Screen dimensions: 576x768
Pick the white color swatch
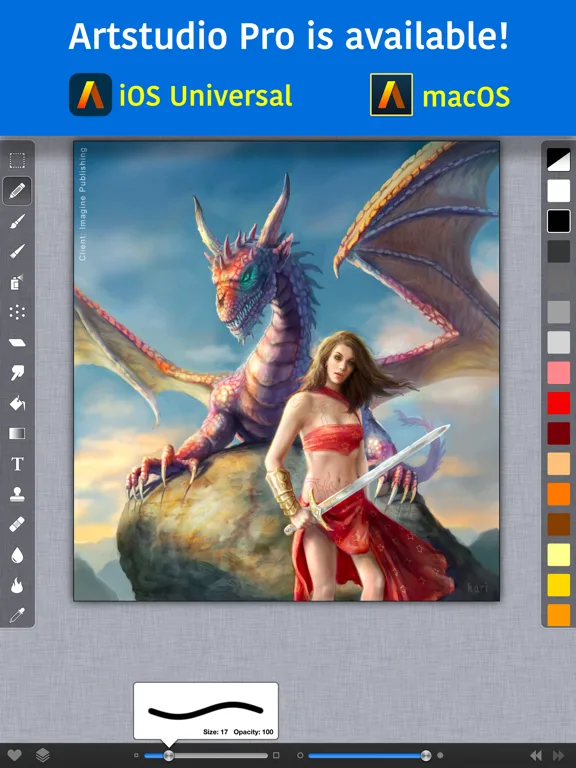point(558,191)
